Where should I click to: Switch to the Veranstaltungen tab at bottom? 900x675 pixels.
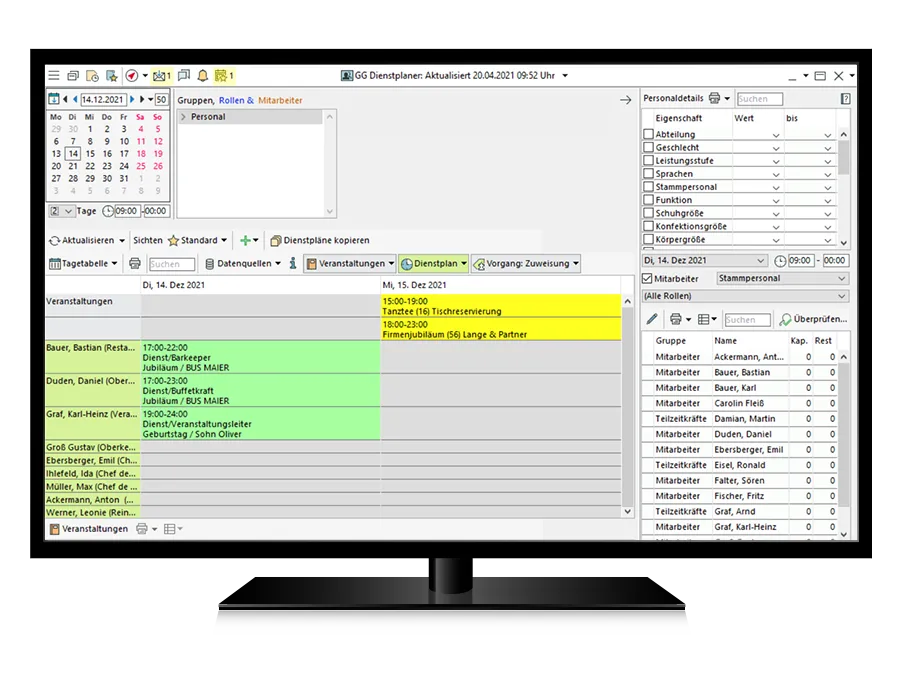pyautogui.click(x=88, y=528)
